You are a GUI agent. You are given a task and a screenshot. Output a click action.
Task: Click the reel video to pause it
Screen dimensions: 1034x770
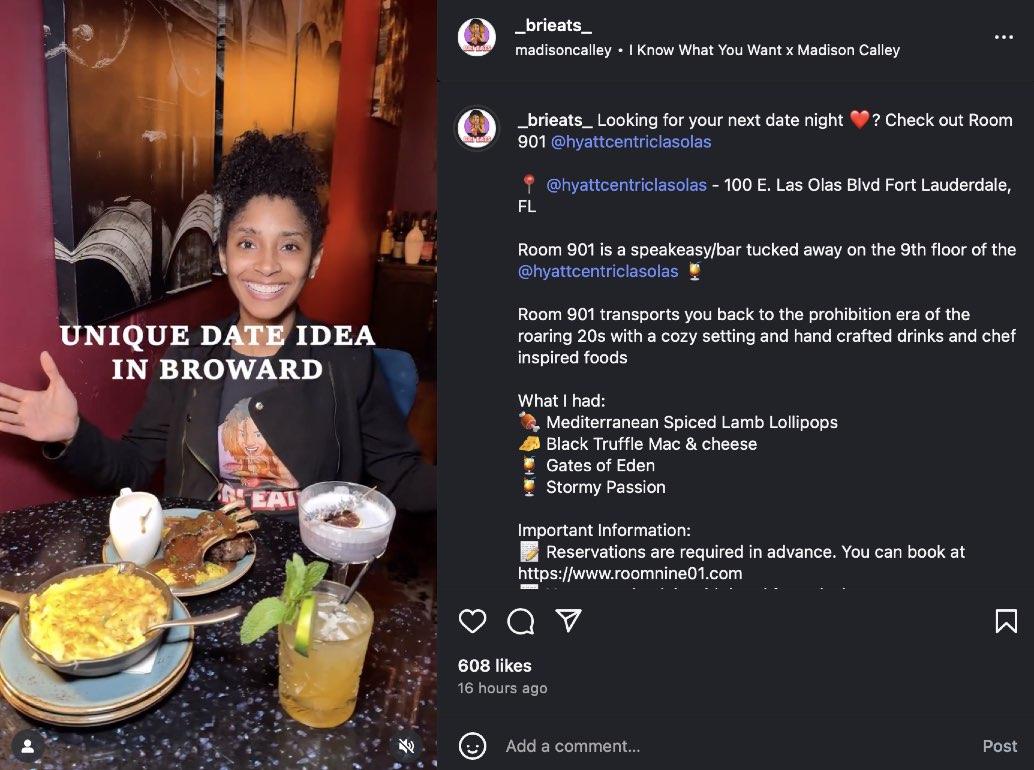click(x=218, y=385)
